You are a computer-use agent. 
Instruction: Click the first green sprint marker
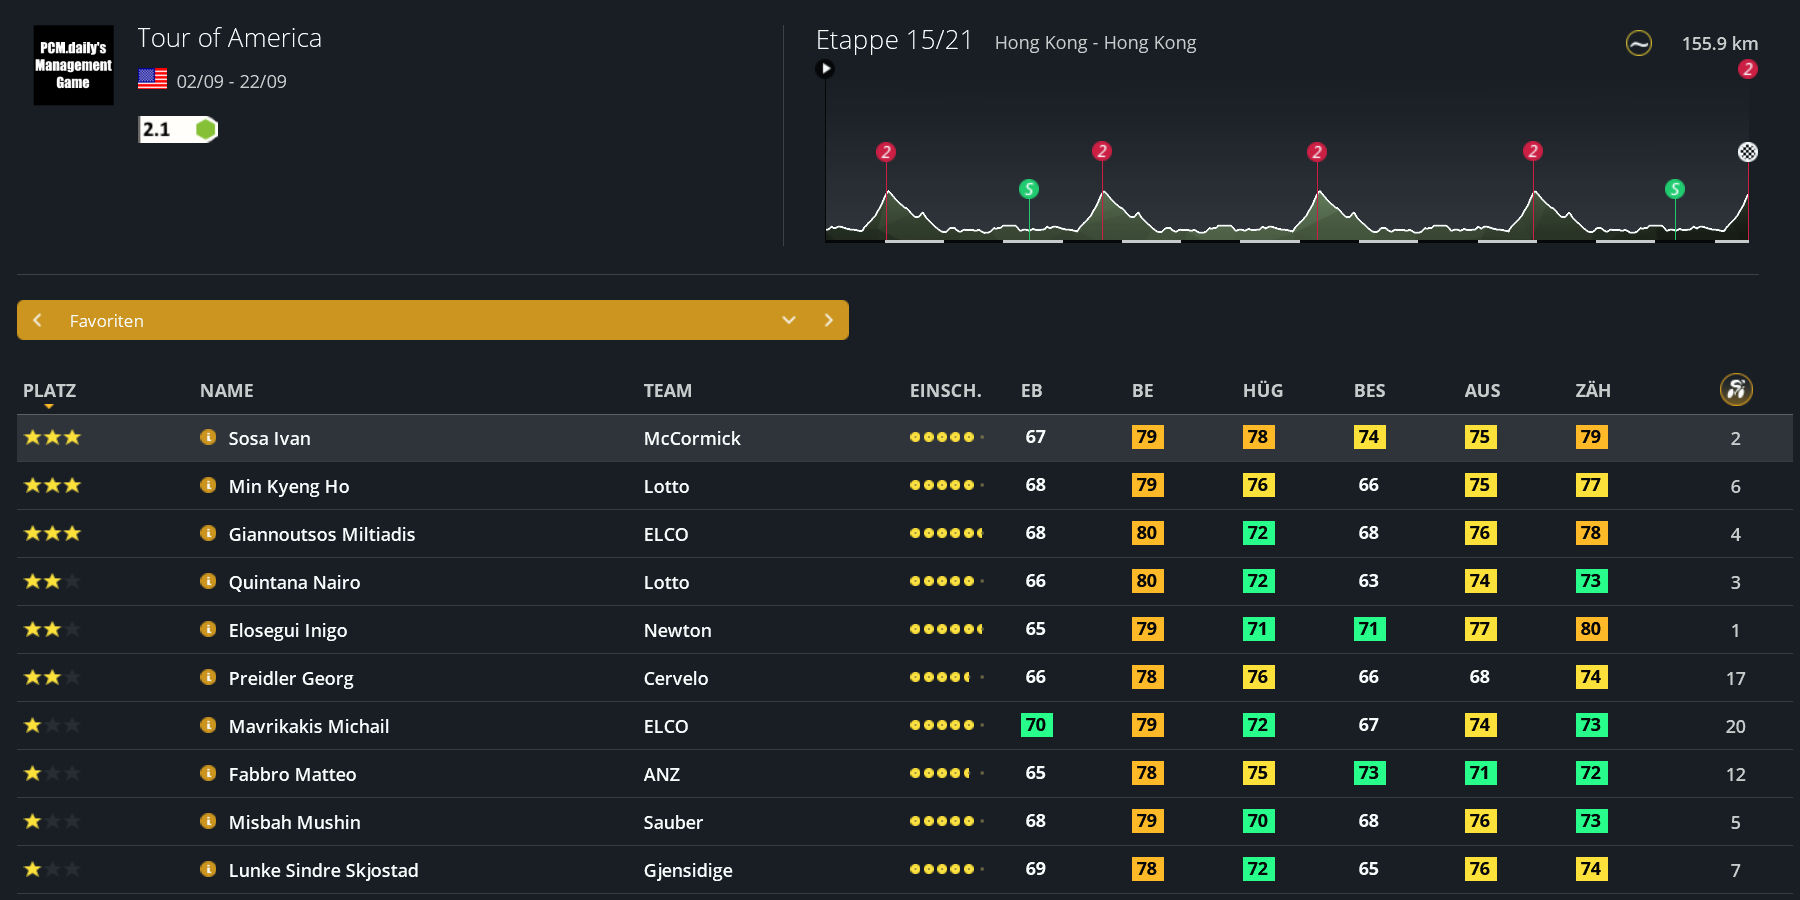click(x=1028, y=189)
